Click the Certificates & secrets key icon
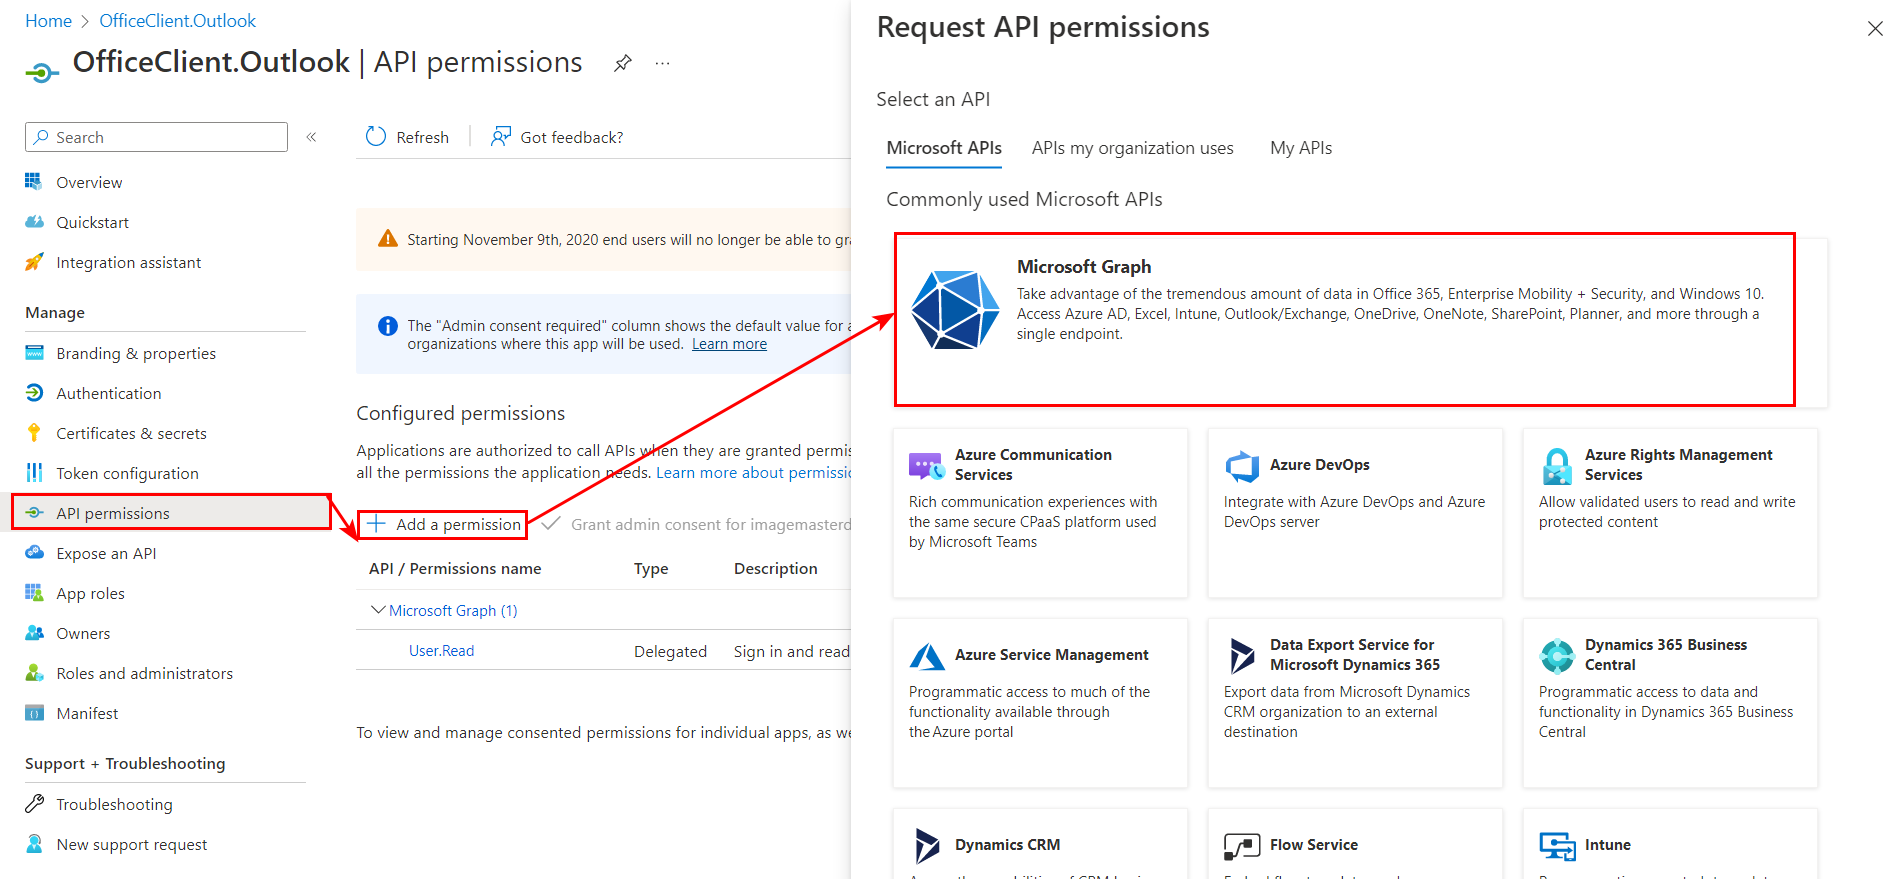 [34, 433]
